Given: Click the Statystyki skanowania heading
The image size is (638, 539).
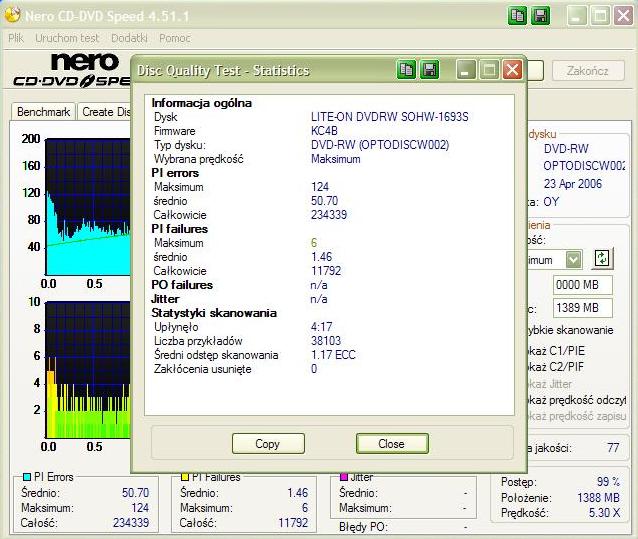Looking at the screenshot, I should 214,313.
